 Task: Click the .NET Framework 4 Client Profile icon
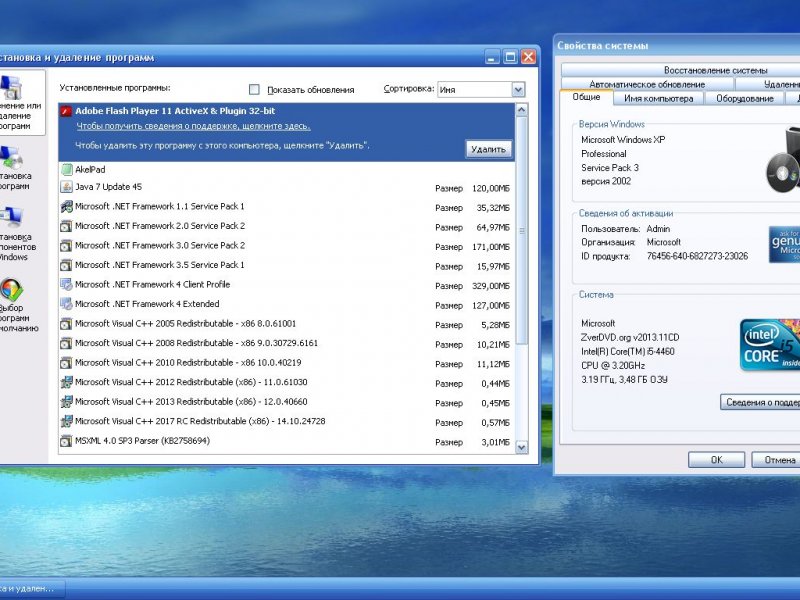point(66,284)
